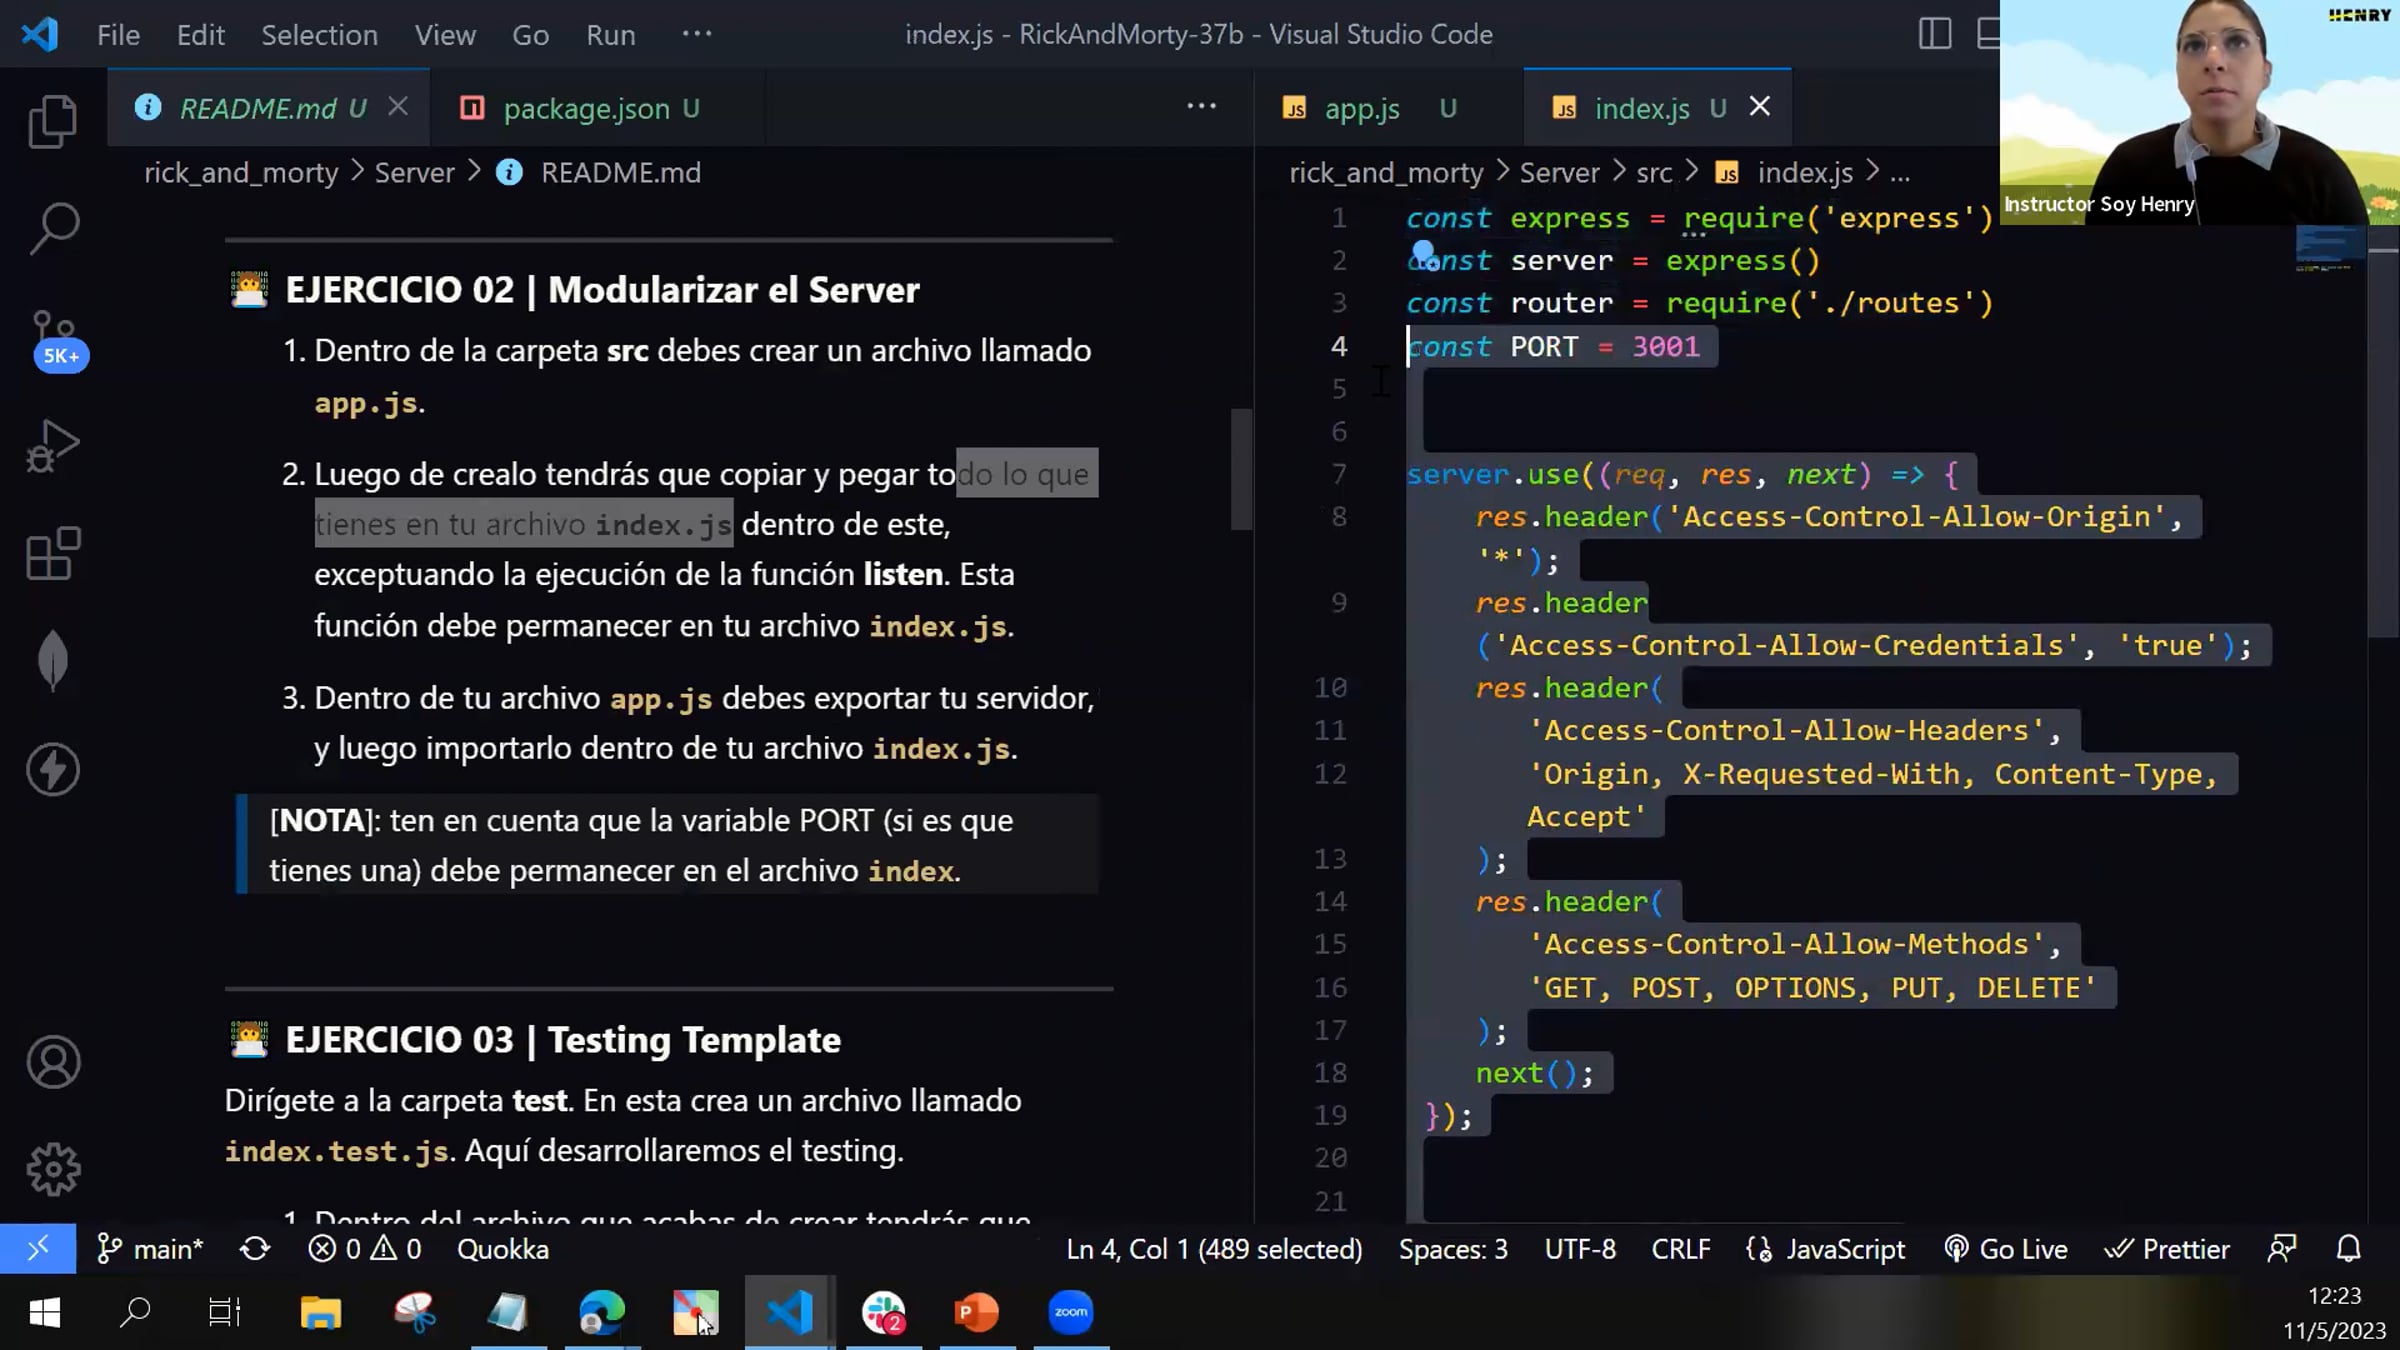Open the Search view in activity bar

coord(53,229)
